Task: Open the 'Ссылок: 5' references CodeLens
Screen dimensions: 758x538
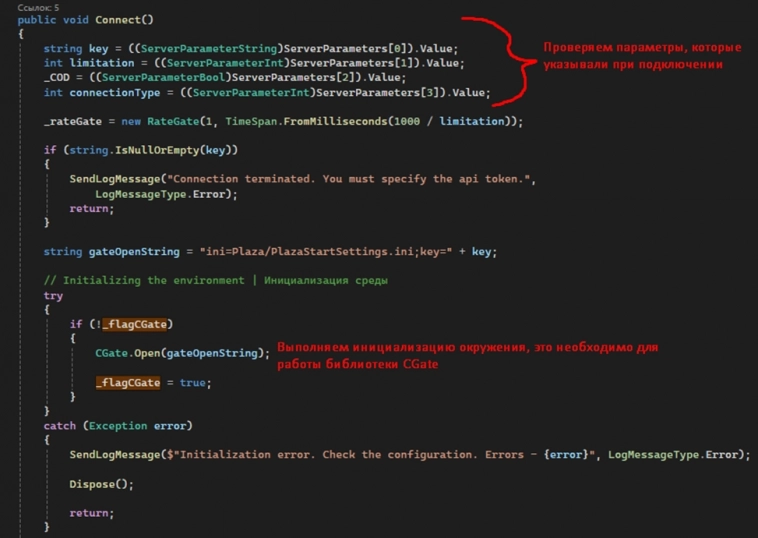Action: (38, 7)
